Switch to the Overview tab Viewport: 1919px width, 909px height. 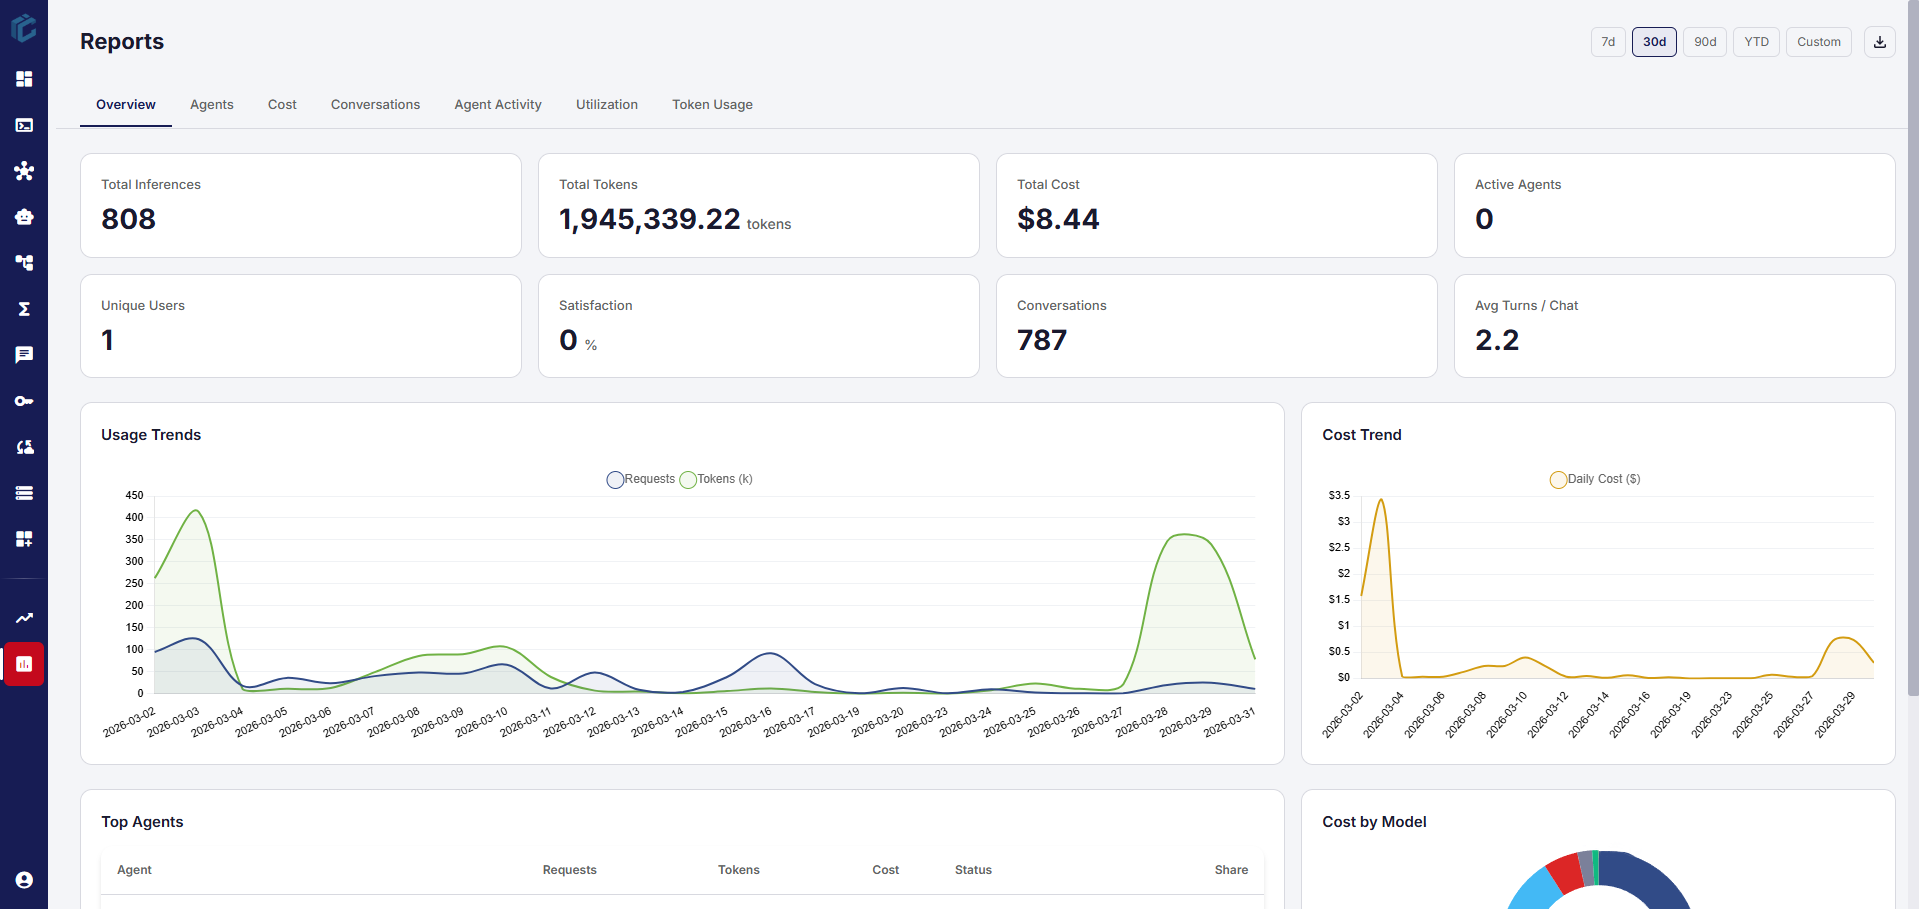(x=126, y=105)
